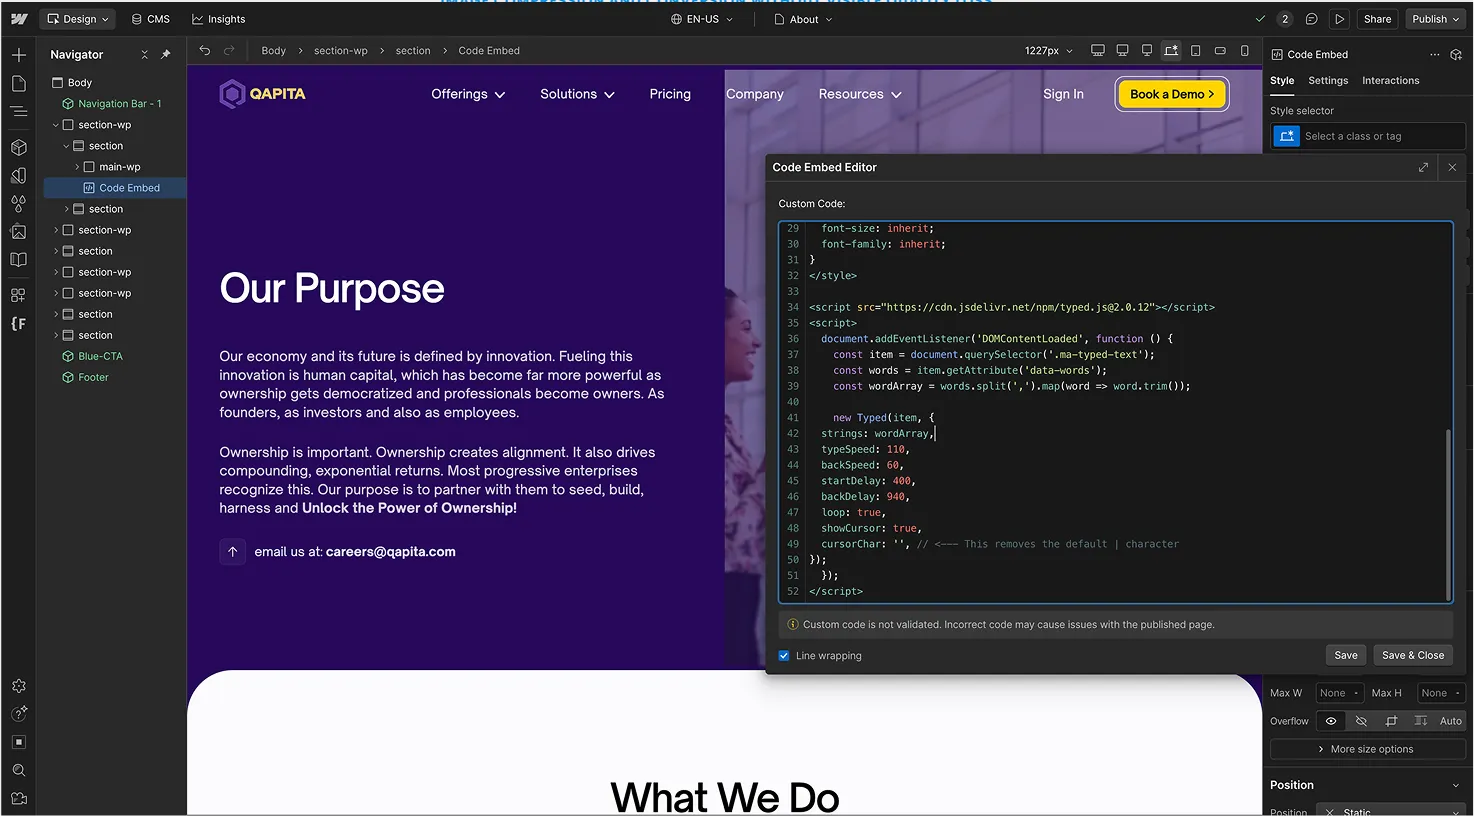Pin the Navigator panel
The height and width of the screenshot is (816, 1474).
click(x=166, y=54)
